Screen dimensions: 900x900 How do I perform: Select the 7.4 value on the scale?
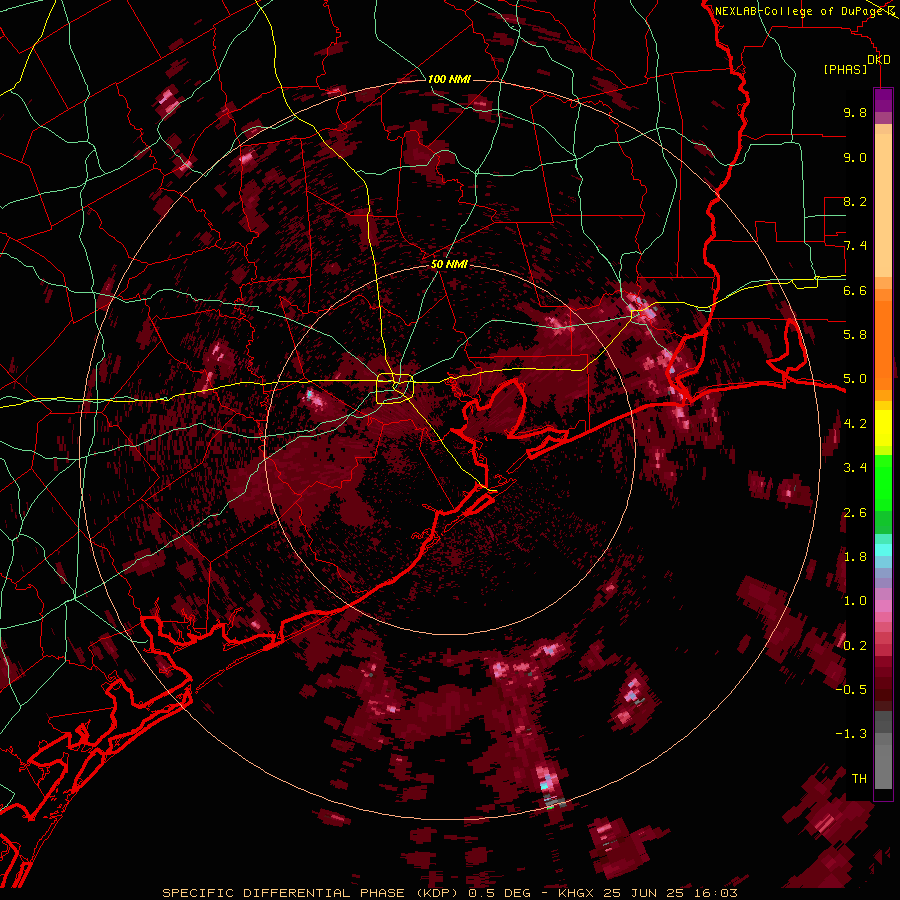(855, 246)
